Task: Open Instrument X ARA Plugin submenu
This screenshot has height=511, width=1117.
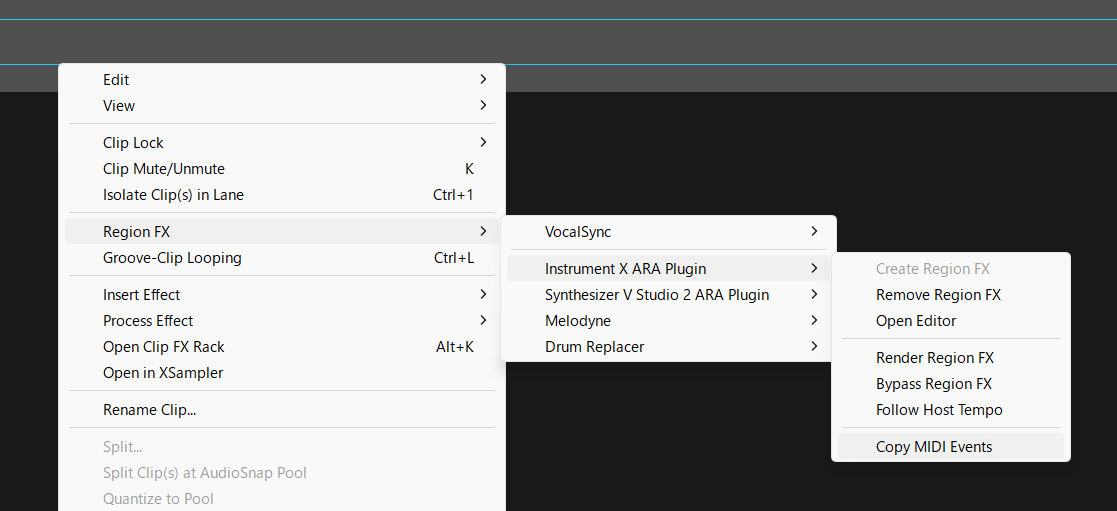Action: point(668,269)
